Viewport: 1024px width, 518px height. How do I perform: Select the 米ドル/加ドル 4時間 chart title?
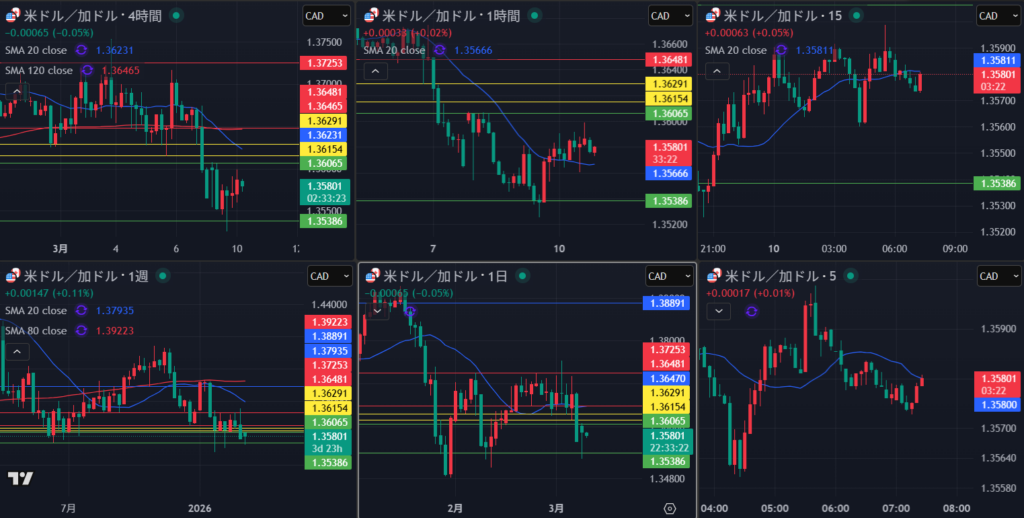[x=88, y=16]
